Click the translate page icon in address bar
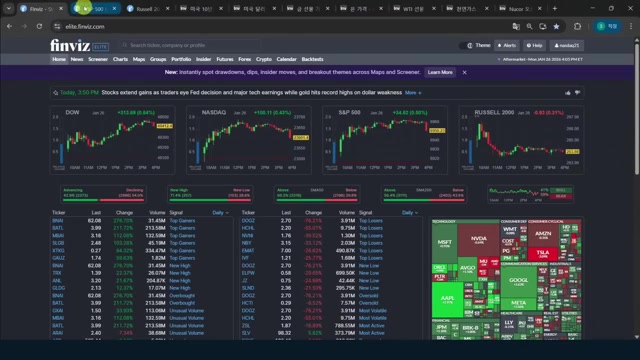This screenshot has height=360, width=640. [516, 26]
